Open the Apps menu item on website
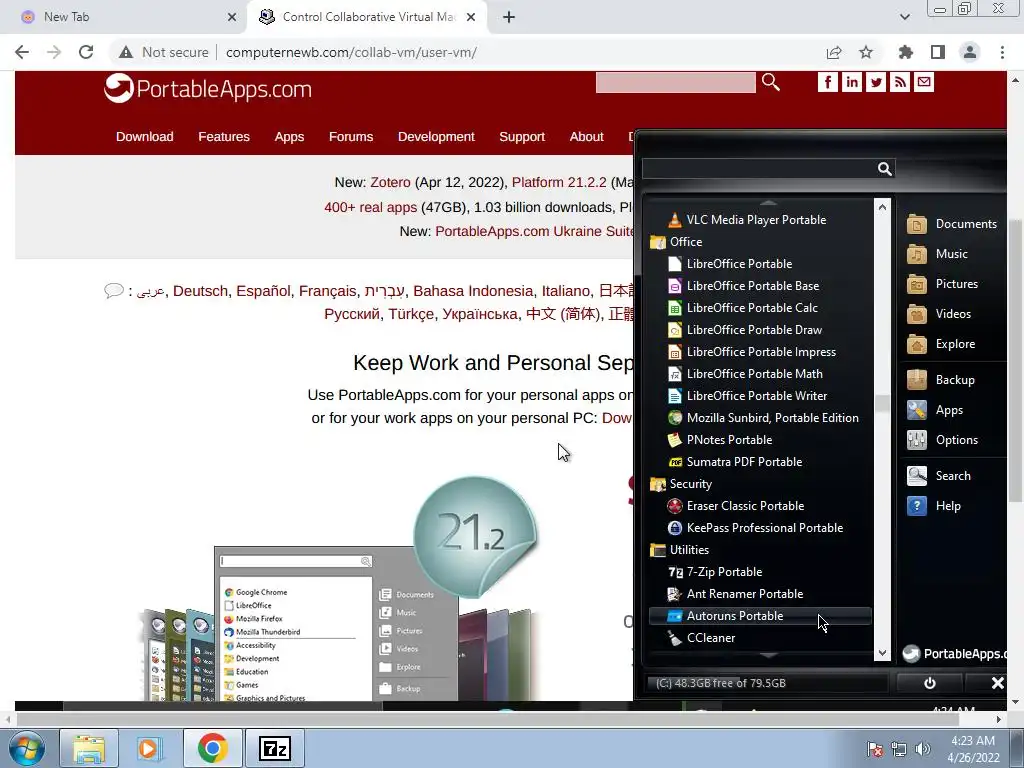Image resolution: width=1024 pixels, height=768 pixels. (289, 137)
